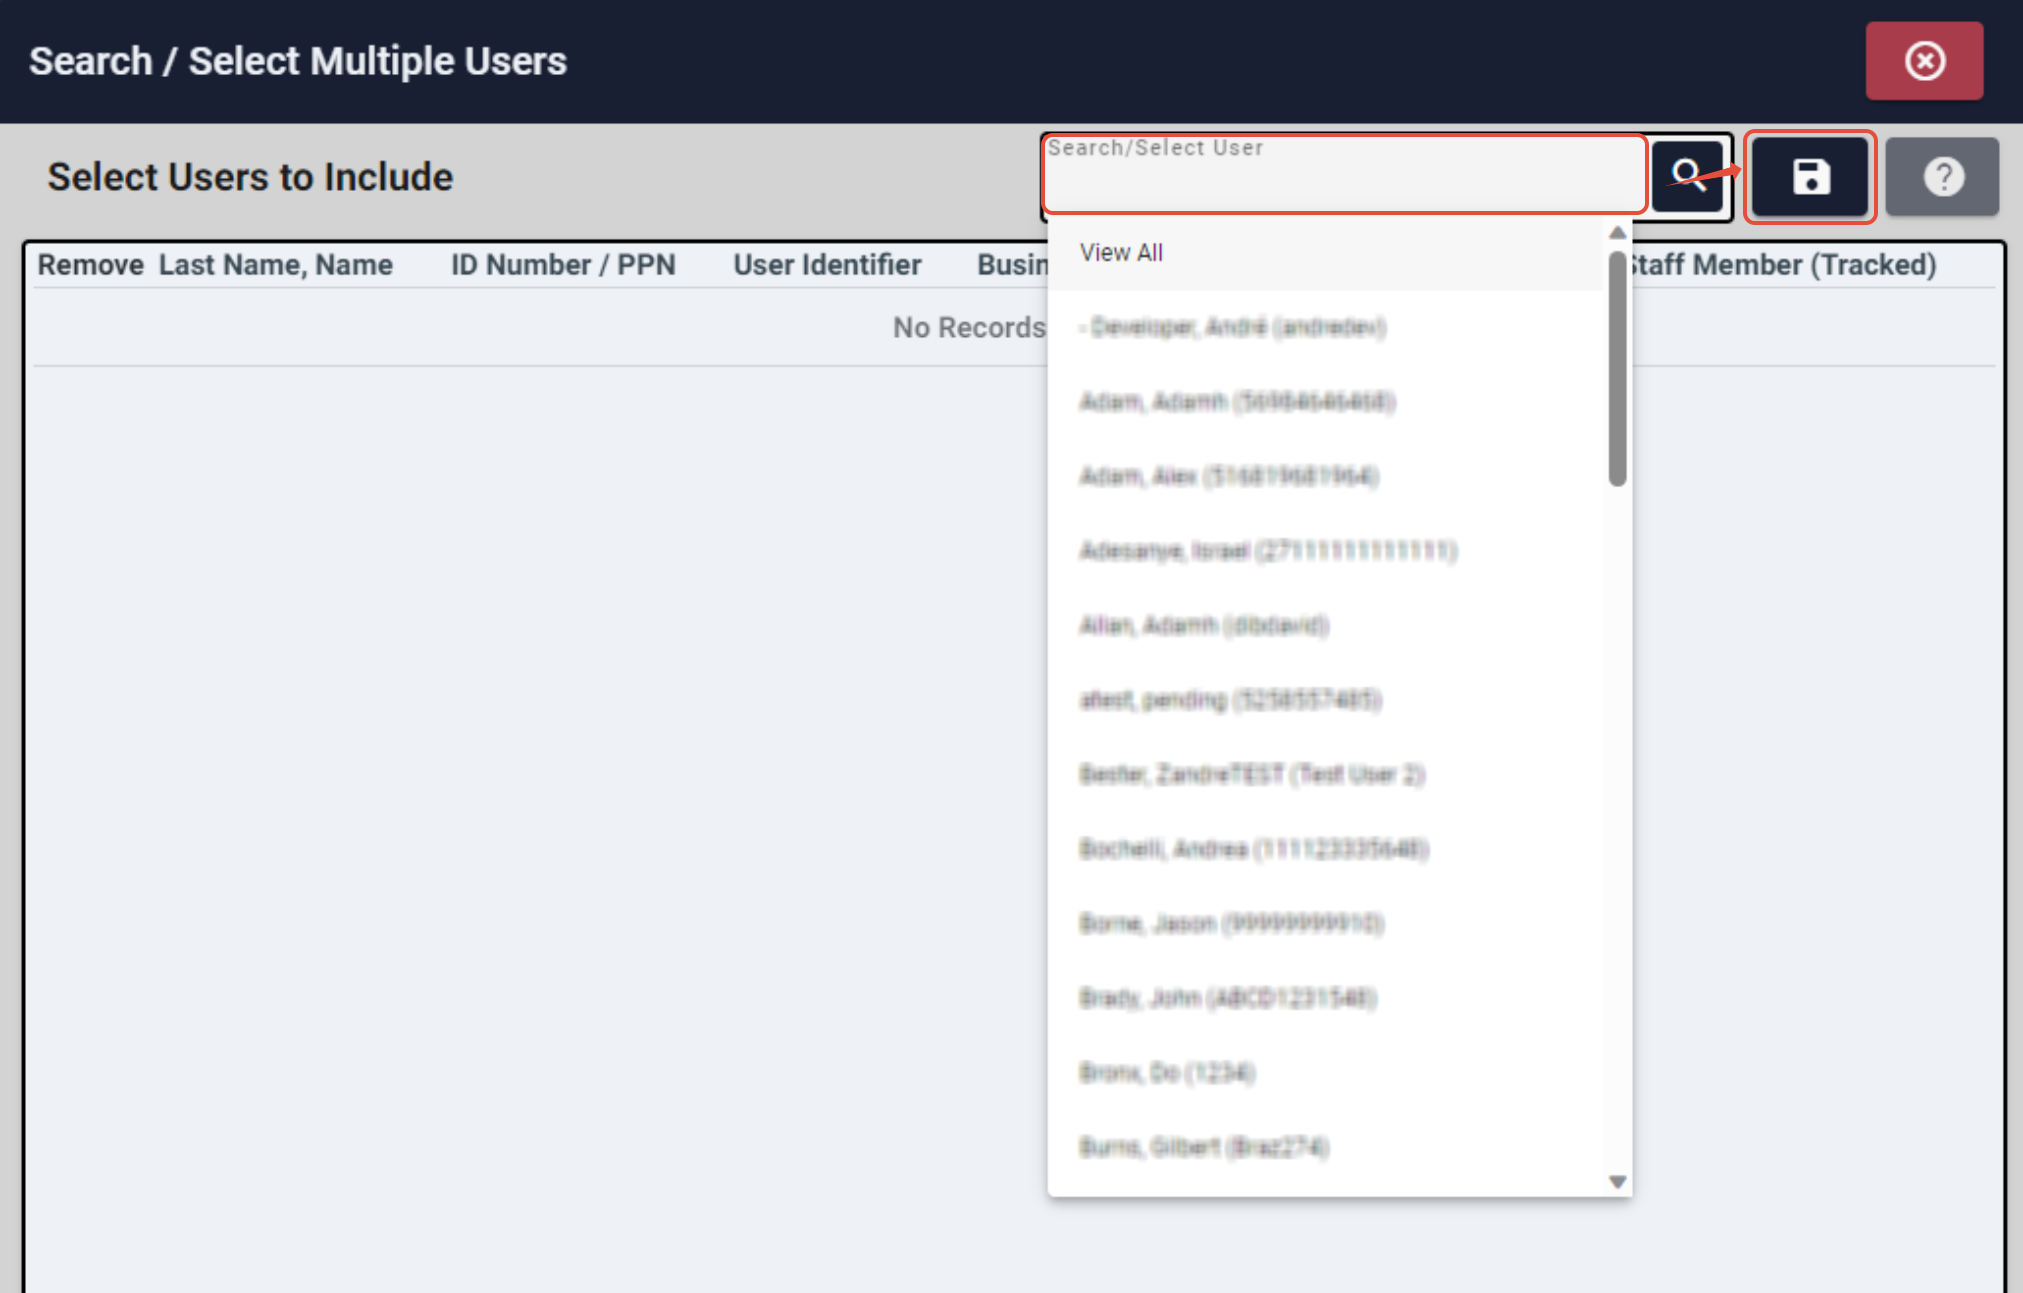Pick Burns, Gilbert in the user list
Screen dimensions: 2023x1293
pyautogui.click(x=1204, y=1147)
